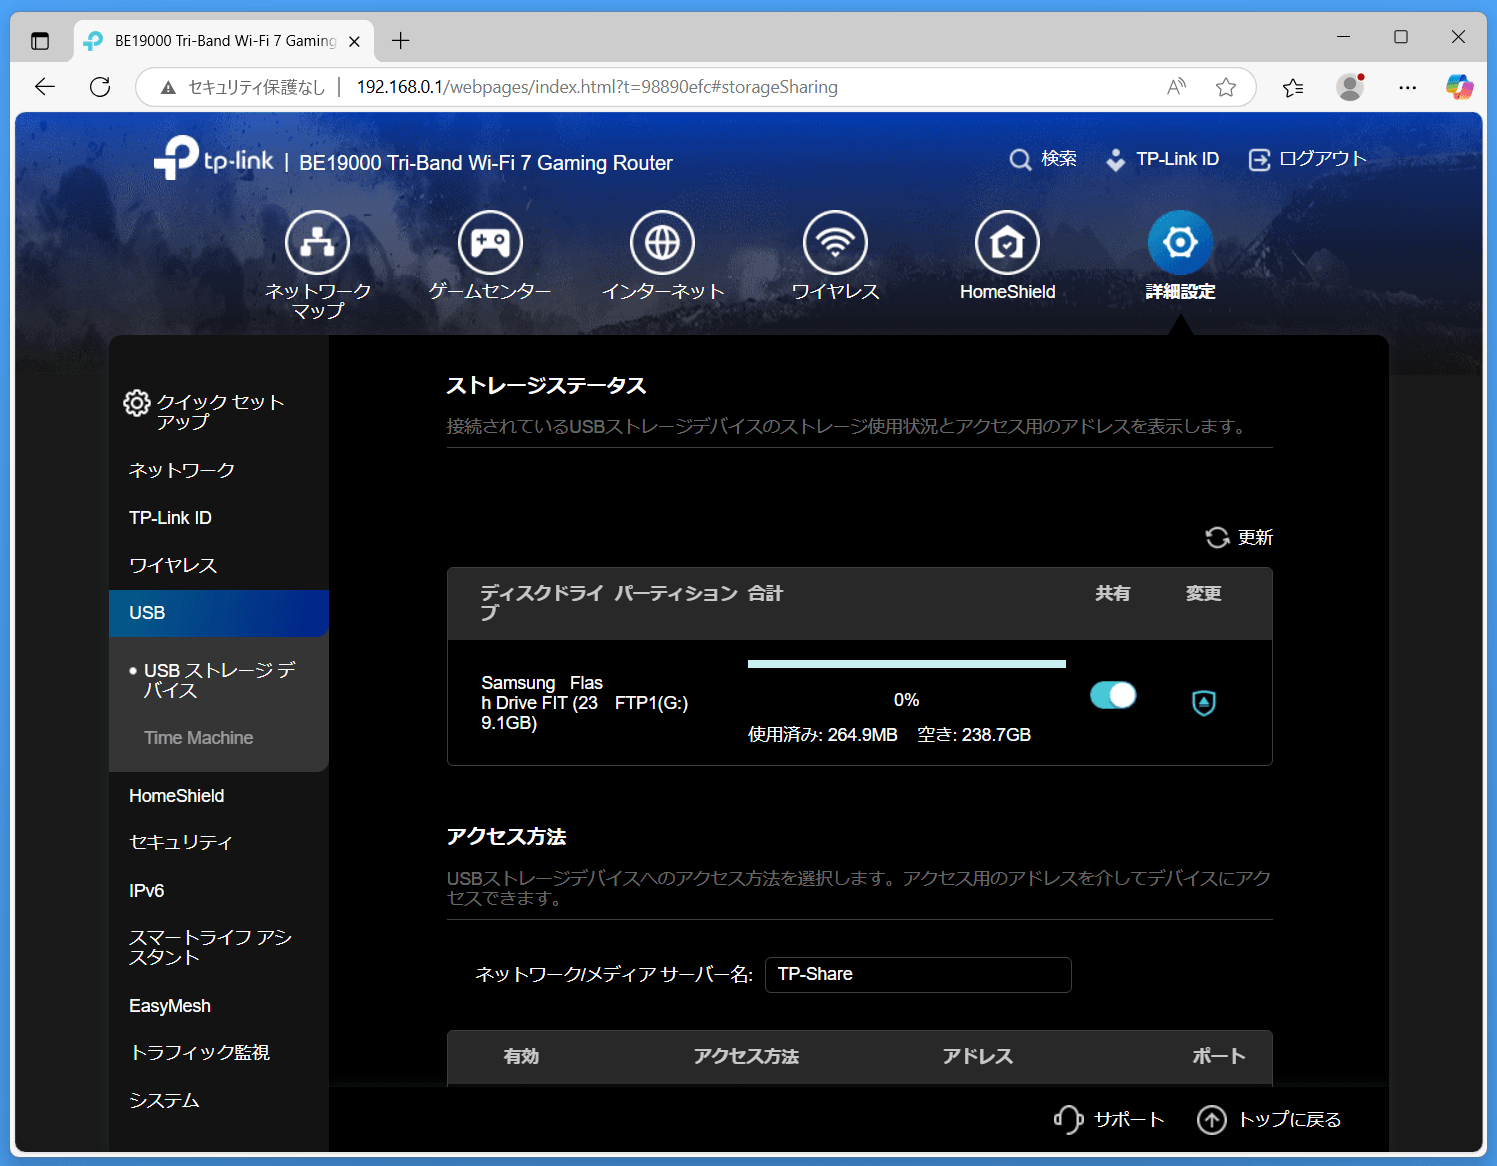Click the storage usage bar
This screenshot has width=1497, height=1166.
pyautogui.click(x=906, y=664)
